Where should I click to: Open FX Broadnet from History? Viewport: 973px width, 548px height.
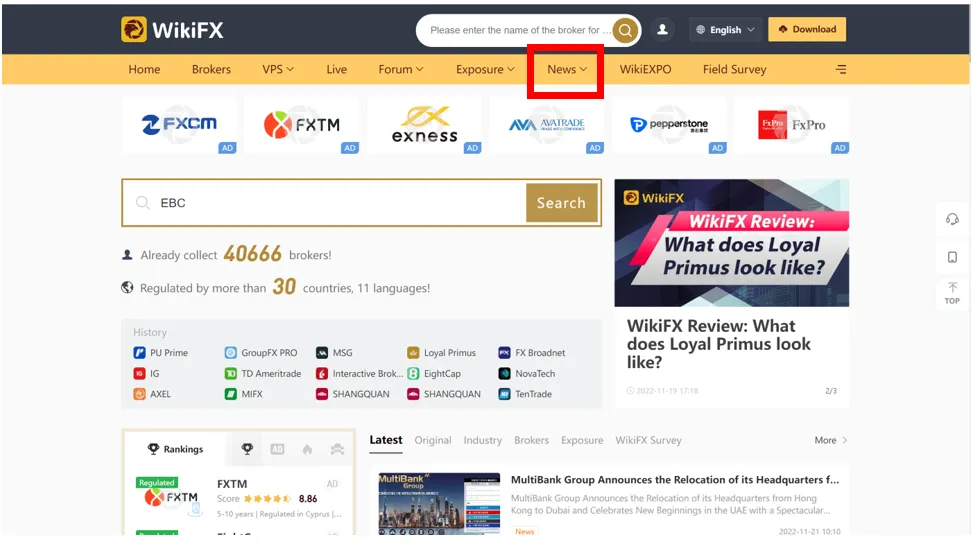point(532,353)
